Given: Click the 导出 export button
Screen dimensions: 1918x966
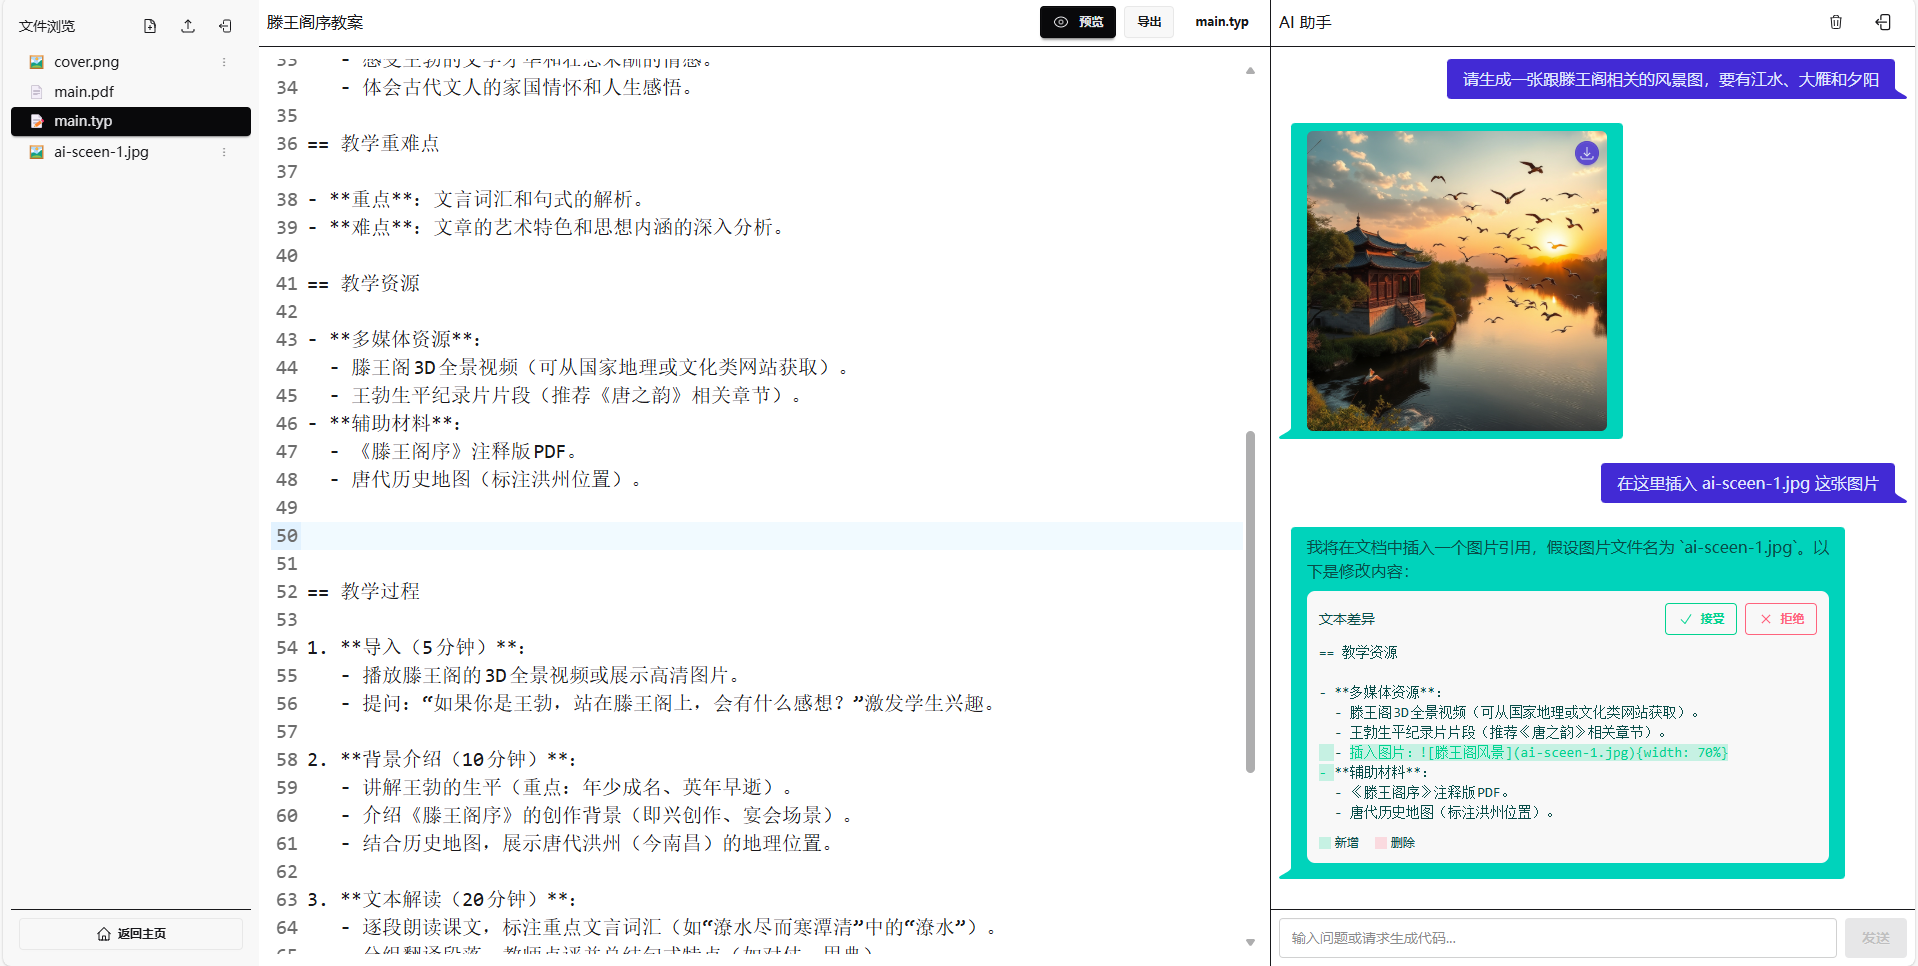Looking at the screenshot, I should pyautogui.click(x=1148, y=21).
